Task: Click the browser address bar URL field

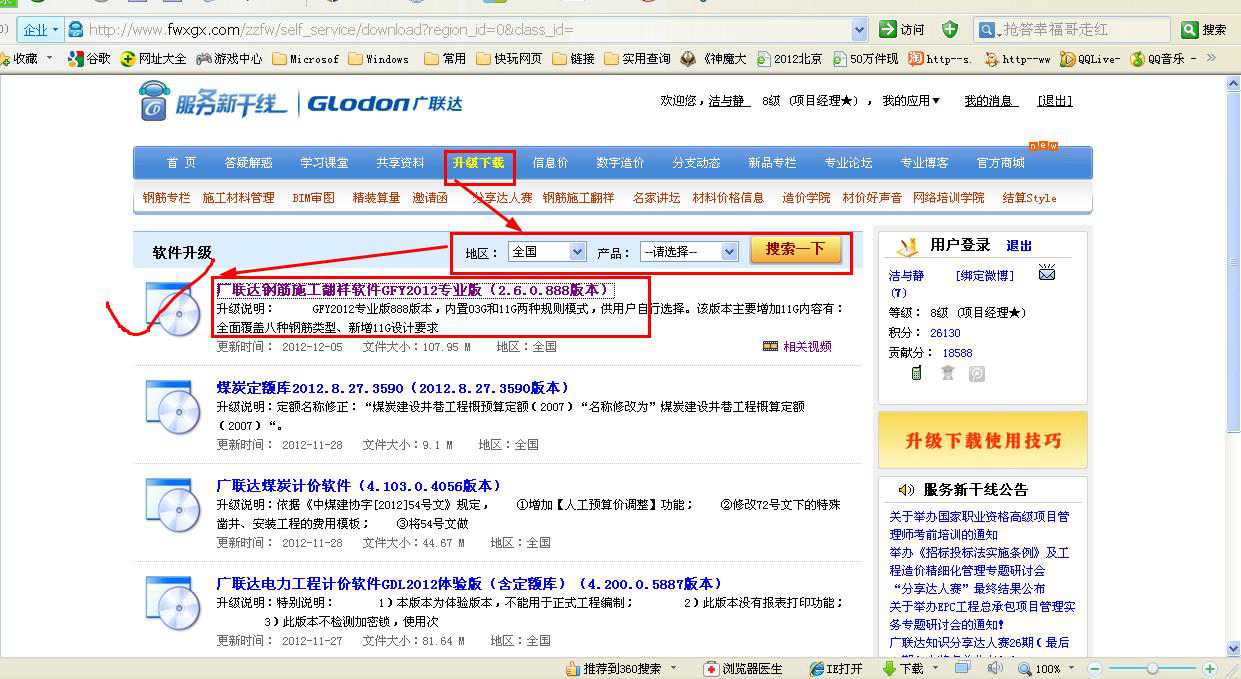Action: [x=467, y=30]
